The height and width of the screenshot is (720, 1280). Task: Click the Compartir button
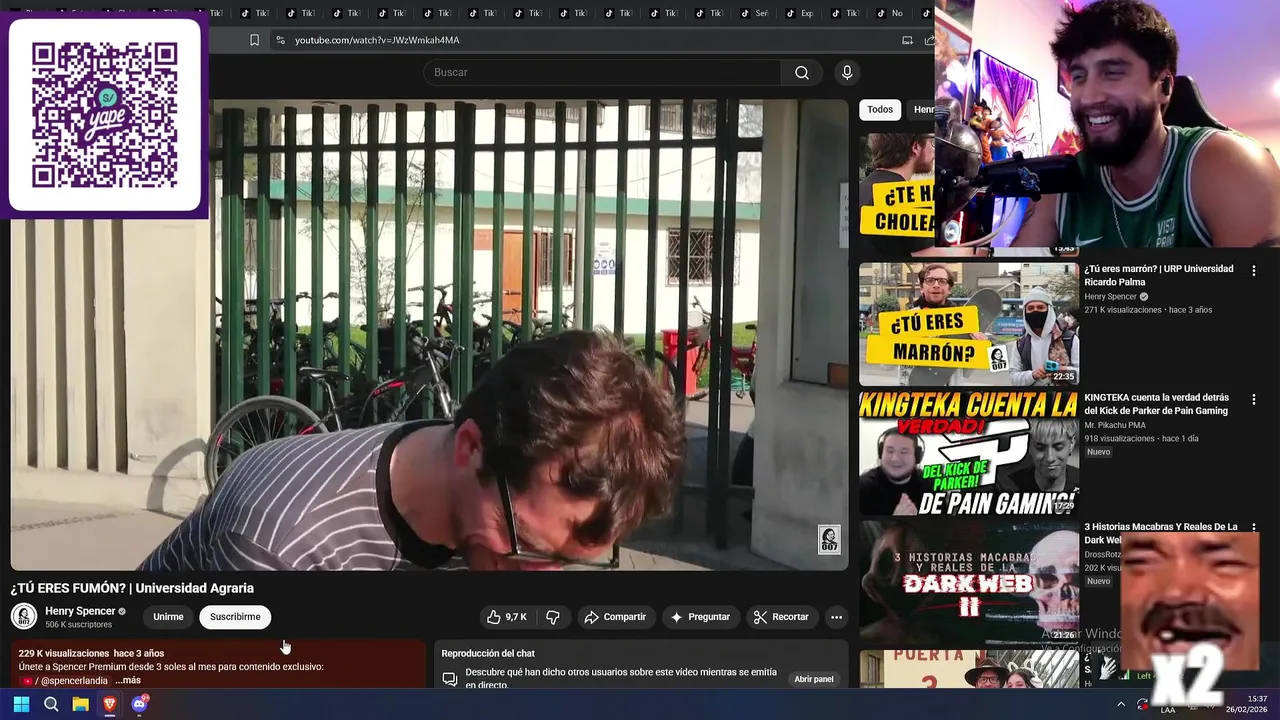(x=615, y=617)
